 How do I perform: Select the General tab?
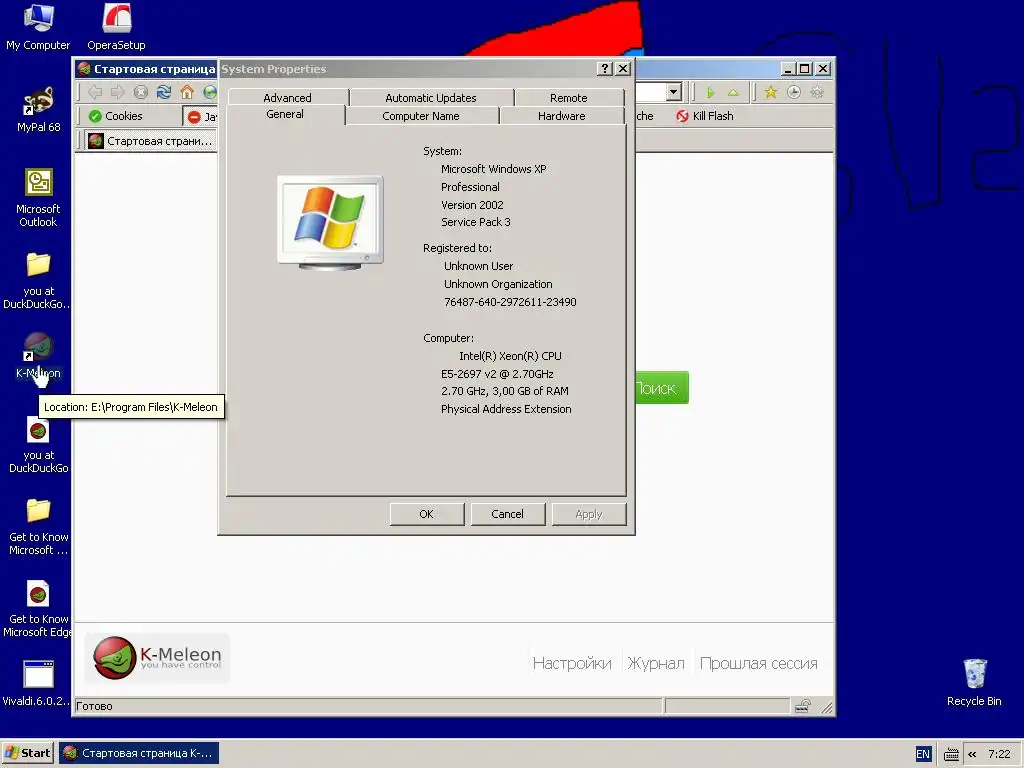285,114
